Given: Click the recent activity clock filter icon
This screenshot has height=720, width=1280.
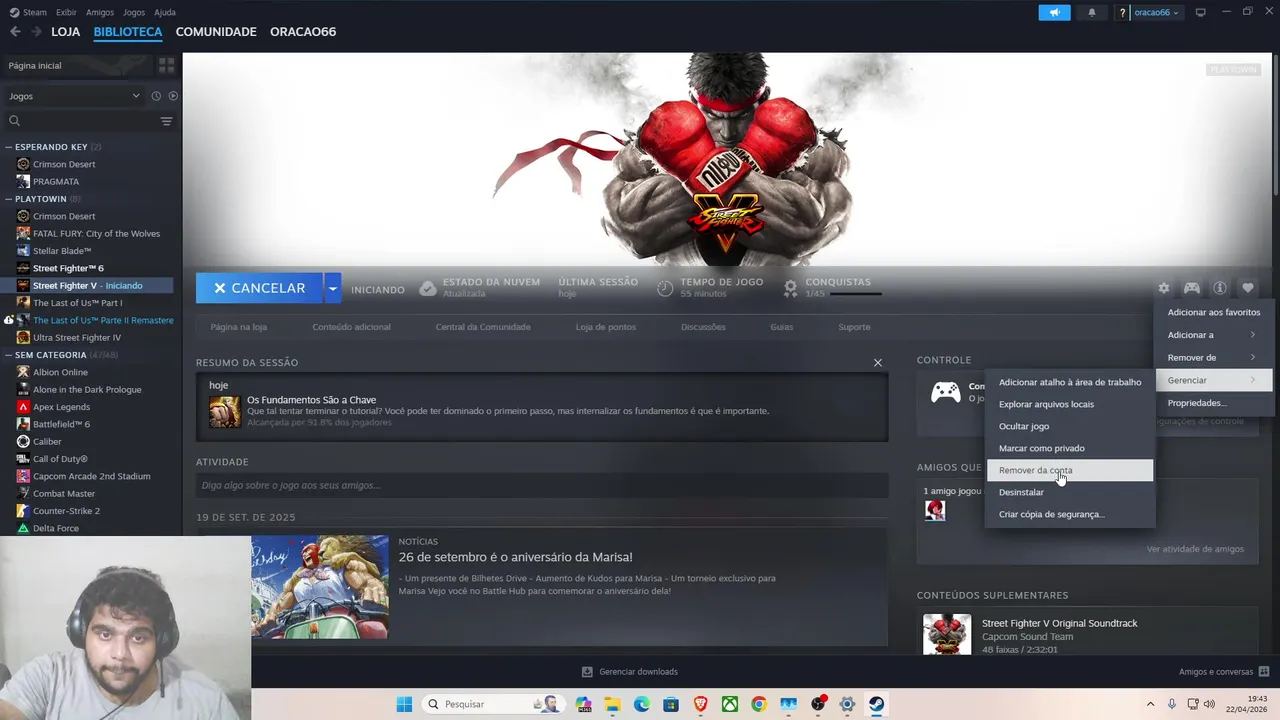Looking at the screenshot, I should click(x=156, y=96).
